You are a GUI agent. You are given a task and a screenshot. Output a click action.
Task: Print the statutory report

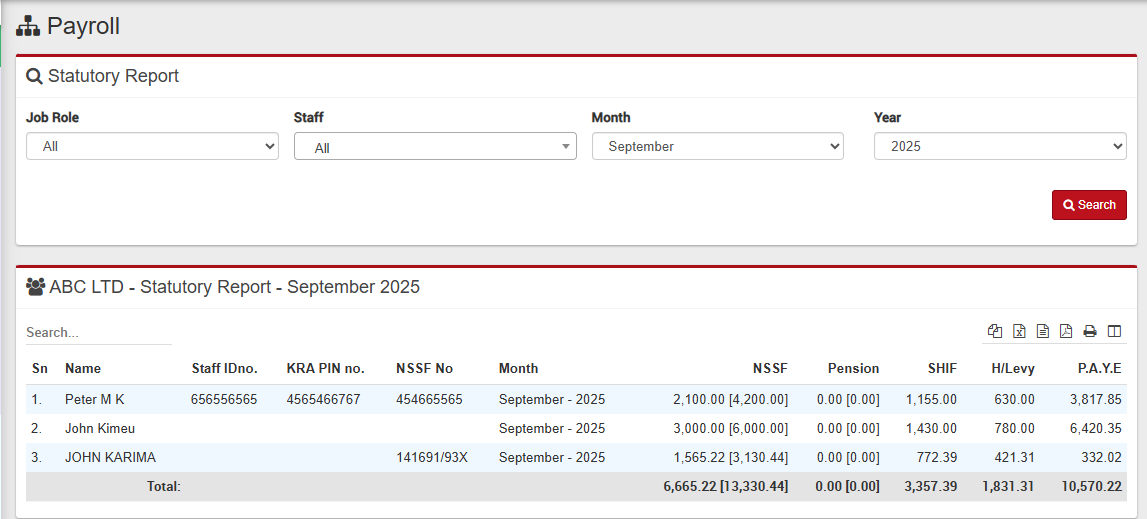(x=1090, y=331)
